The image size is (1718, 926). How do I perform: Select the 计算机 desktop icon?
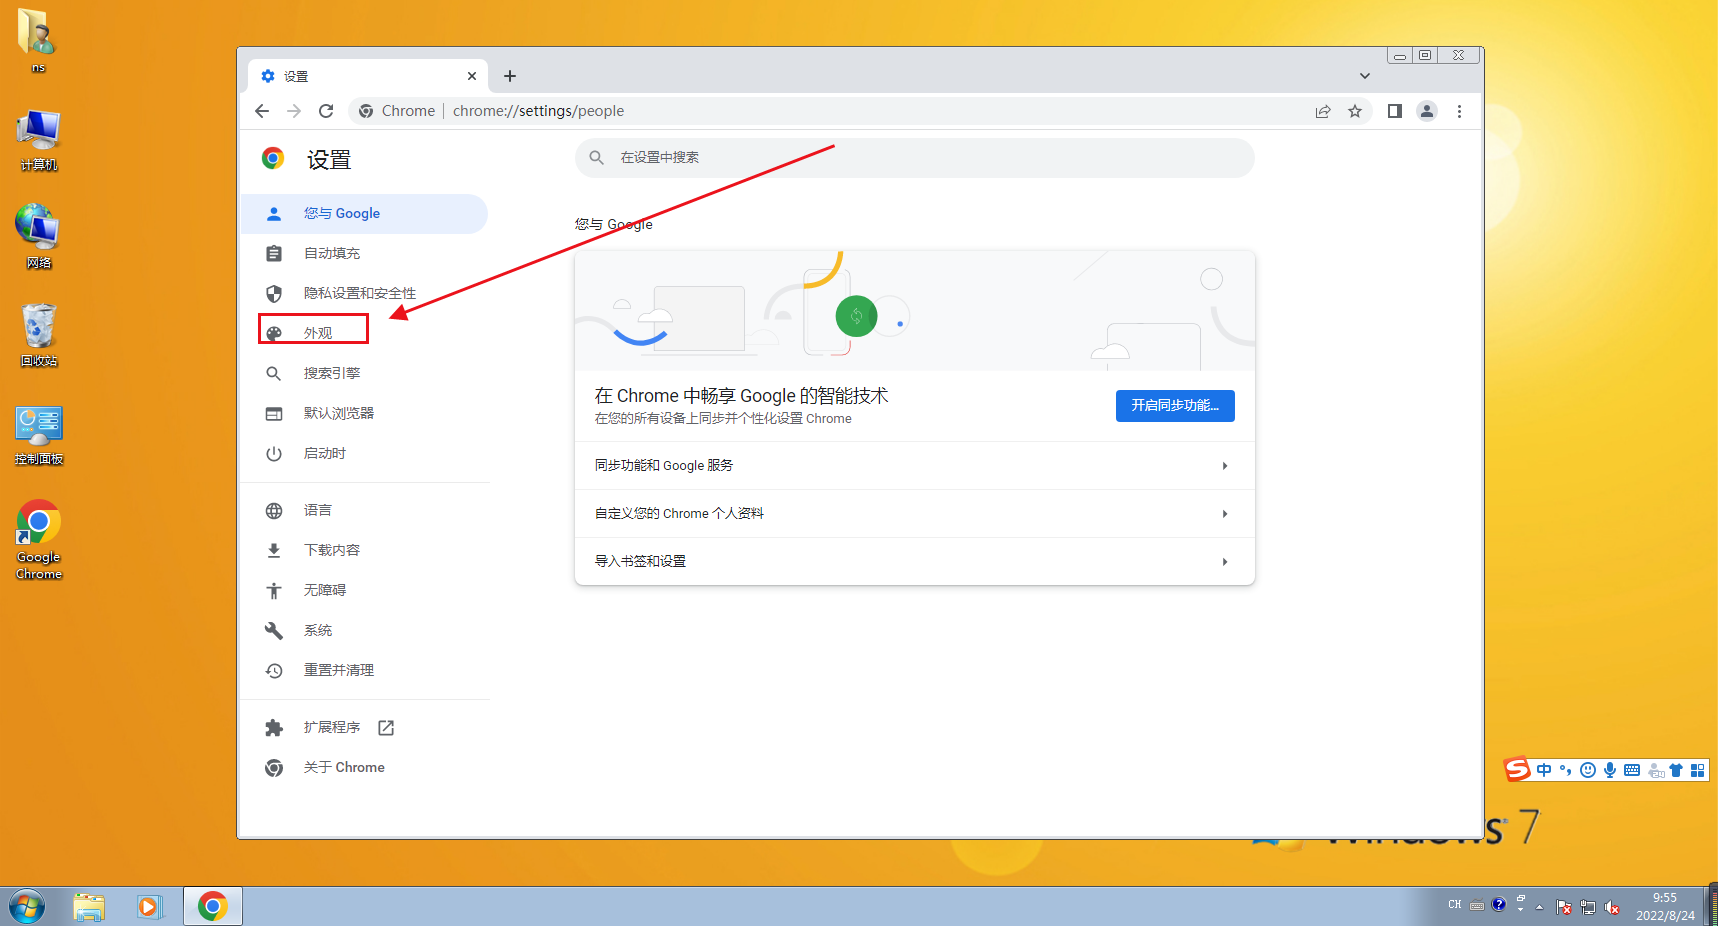pyautogui.click(x=38, y=140)
